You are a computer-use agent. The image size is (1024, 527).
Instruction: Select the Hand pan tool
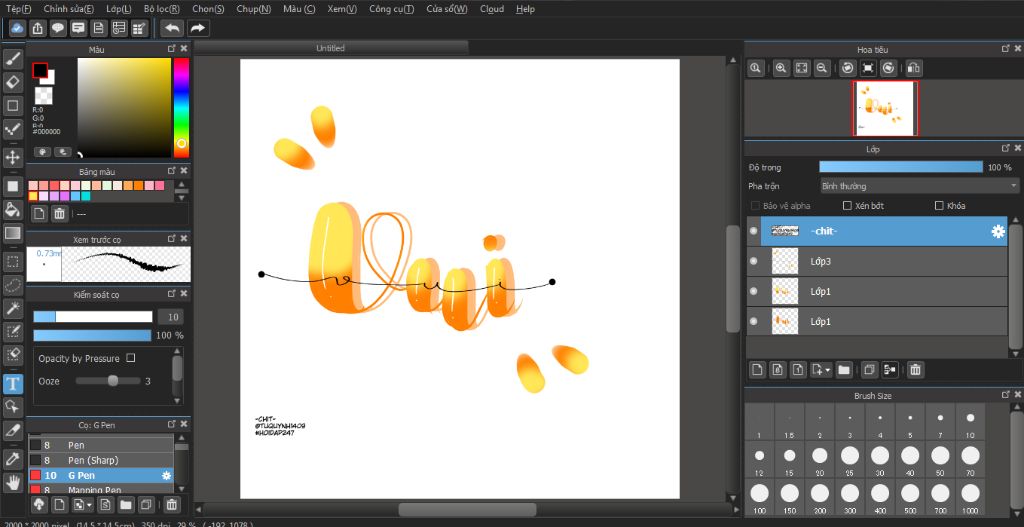(x=12, y=482)
